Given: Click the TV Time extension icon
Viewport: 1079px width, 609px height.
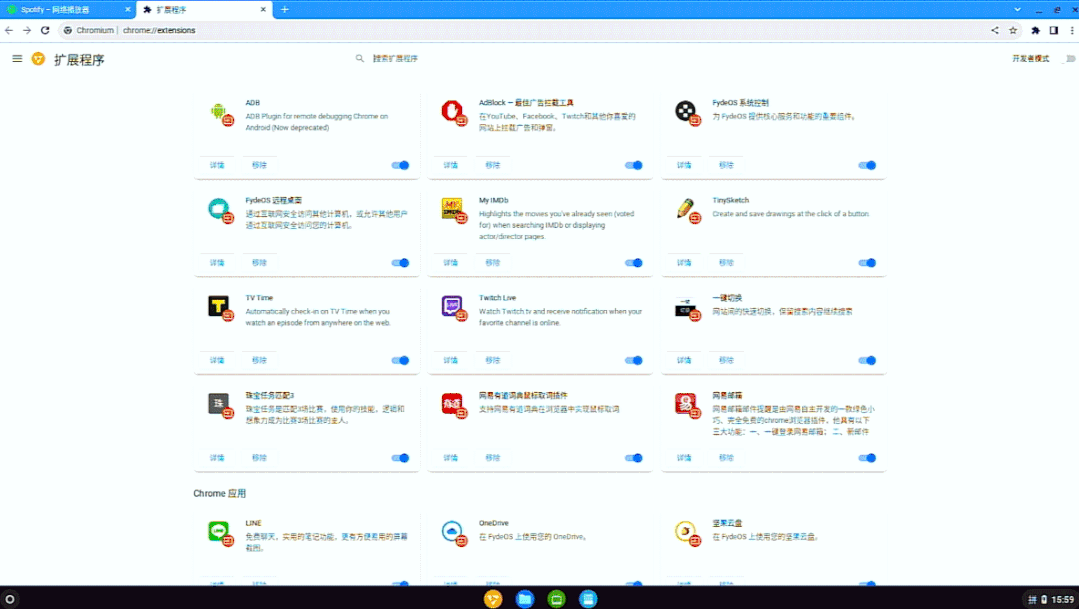Looking at the screenshot, I should (219, 306).
